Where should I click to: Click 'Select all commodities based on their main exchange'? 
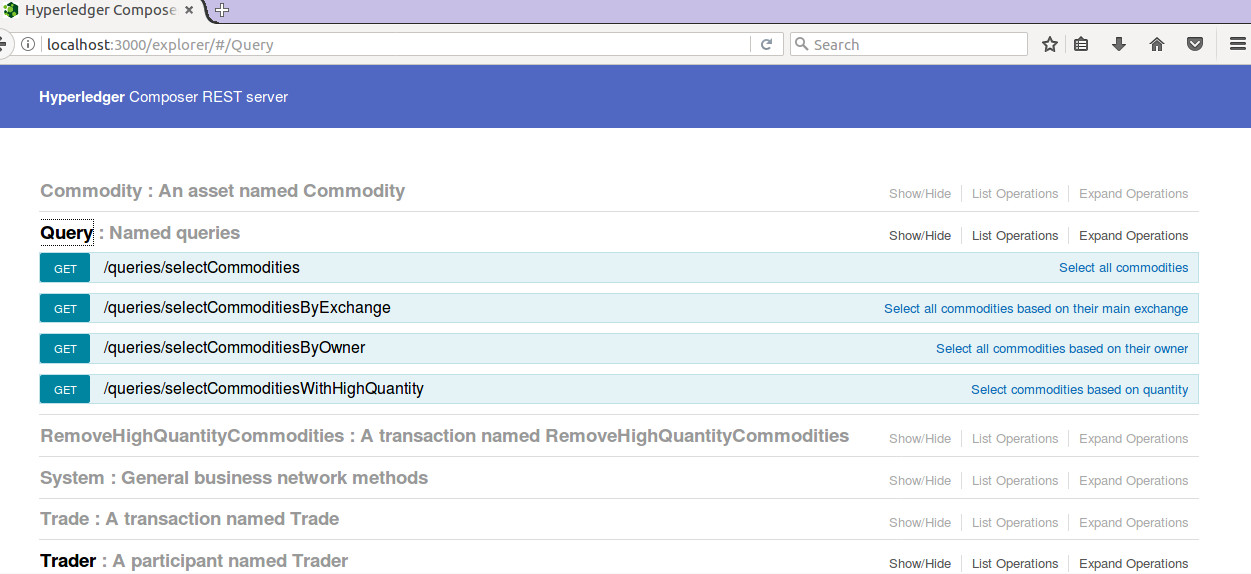coord(1036,309)
